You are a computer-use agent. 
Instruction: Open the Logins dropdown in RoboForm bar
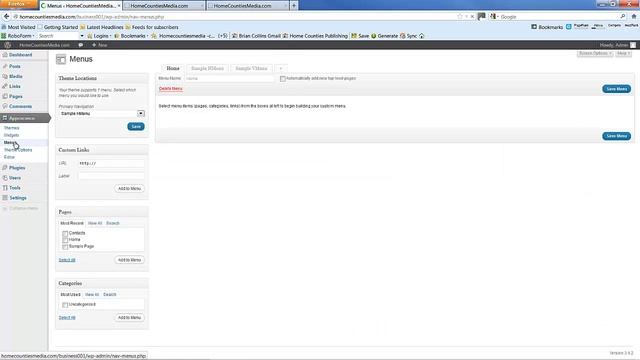tap(100, 36)
